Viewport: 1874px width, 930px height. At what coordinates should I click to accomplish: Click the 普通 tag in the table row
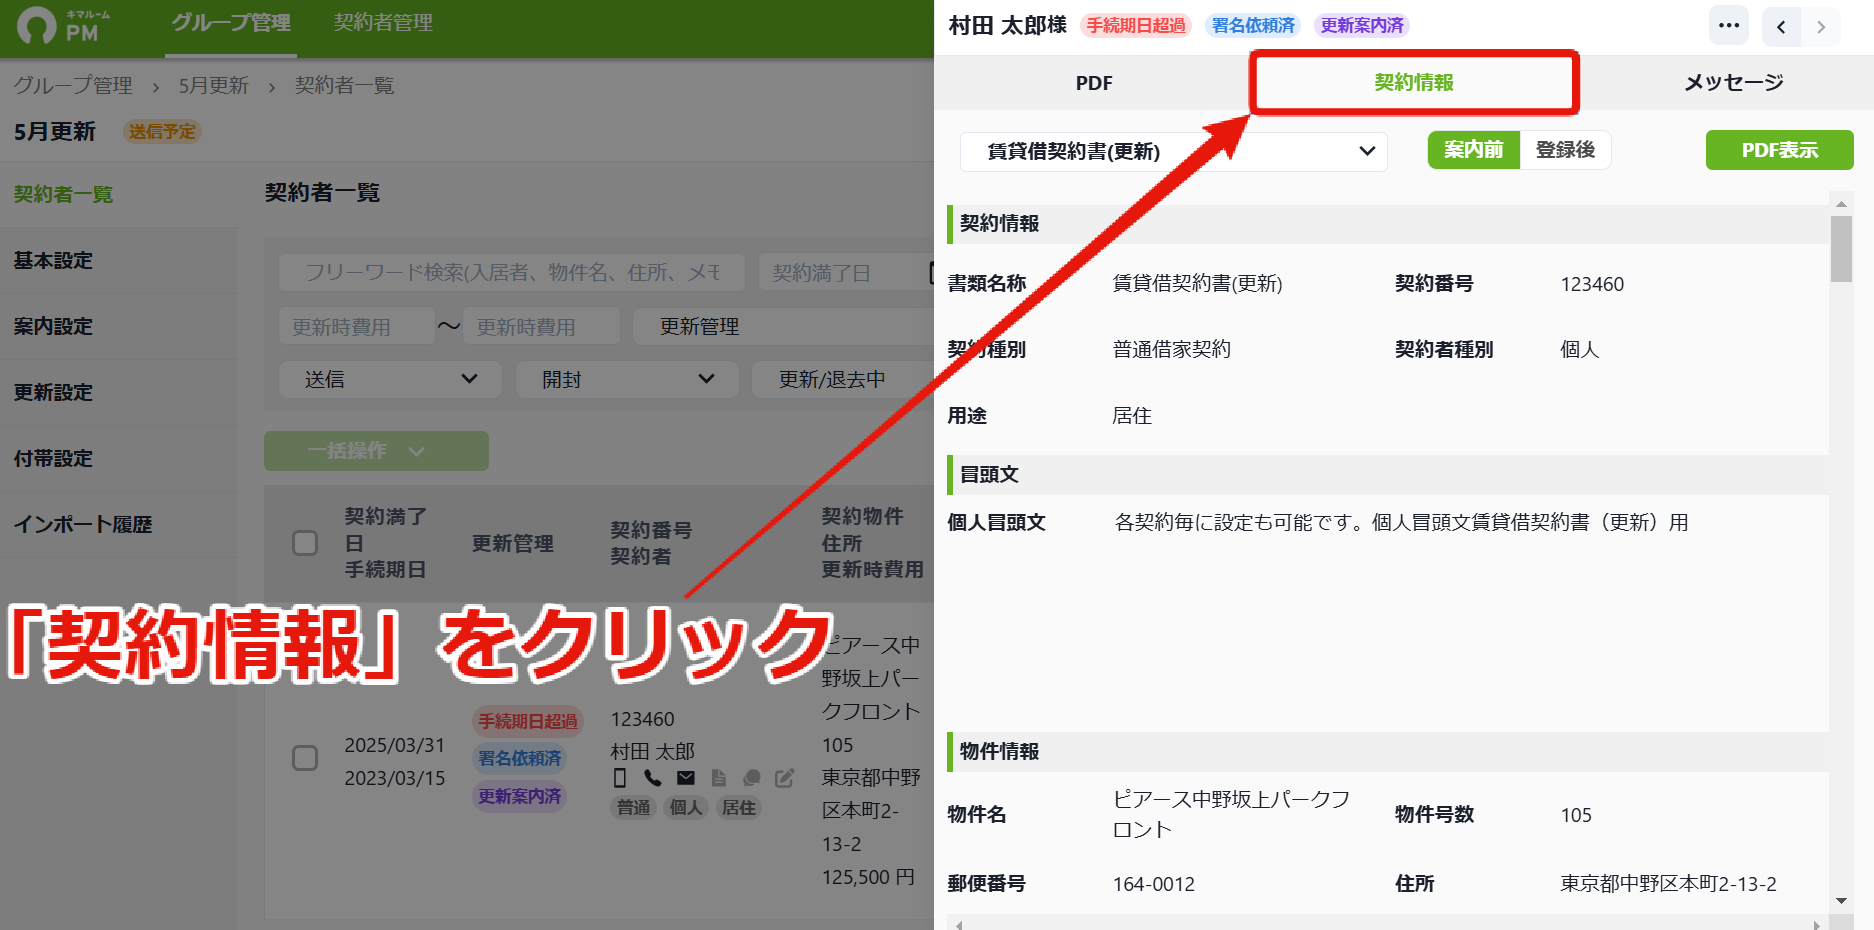click(x=633, y=808)
